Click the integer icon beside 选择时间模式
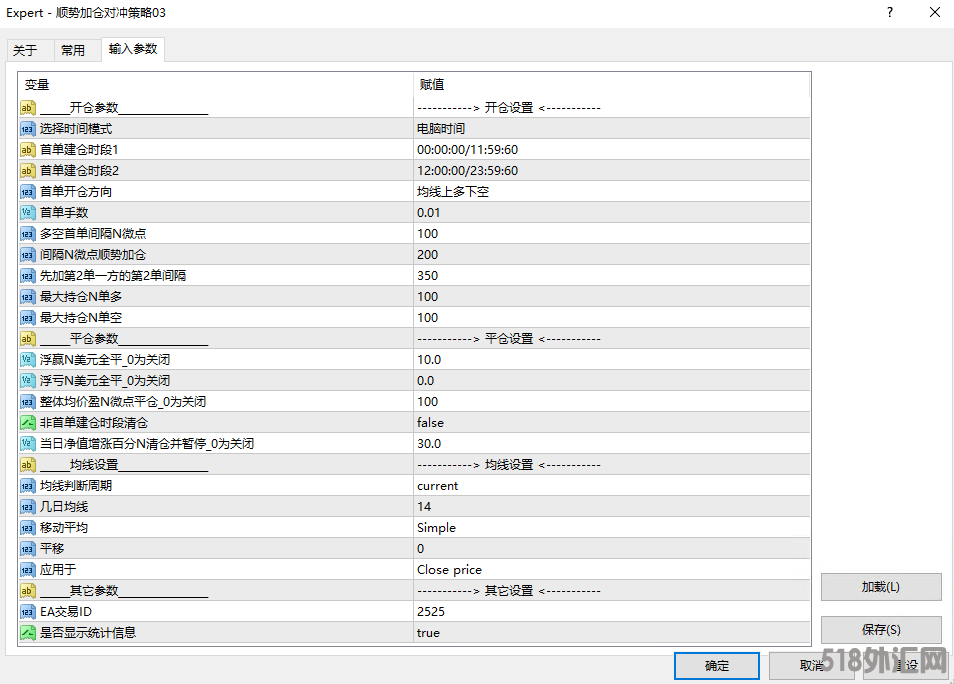The width and height of the screenshot is (954, 684). (x=28, y=129)
